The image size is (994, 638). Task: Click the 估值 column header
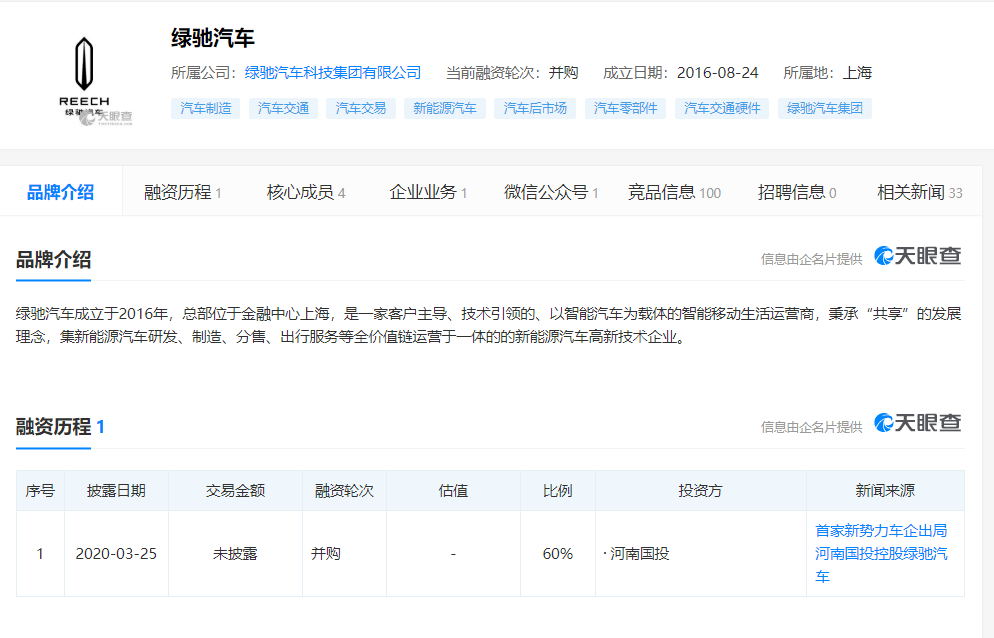[x=453, y=490]
